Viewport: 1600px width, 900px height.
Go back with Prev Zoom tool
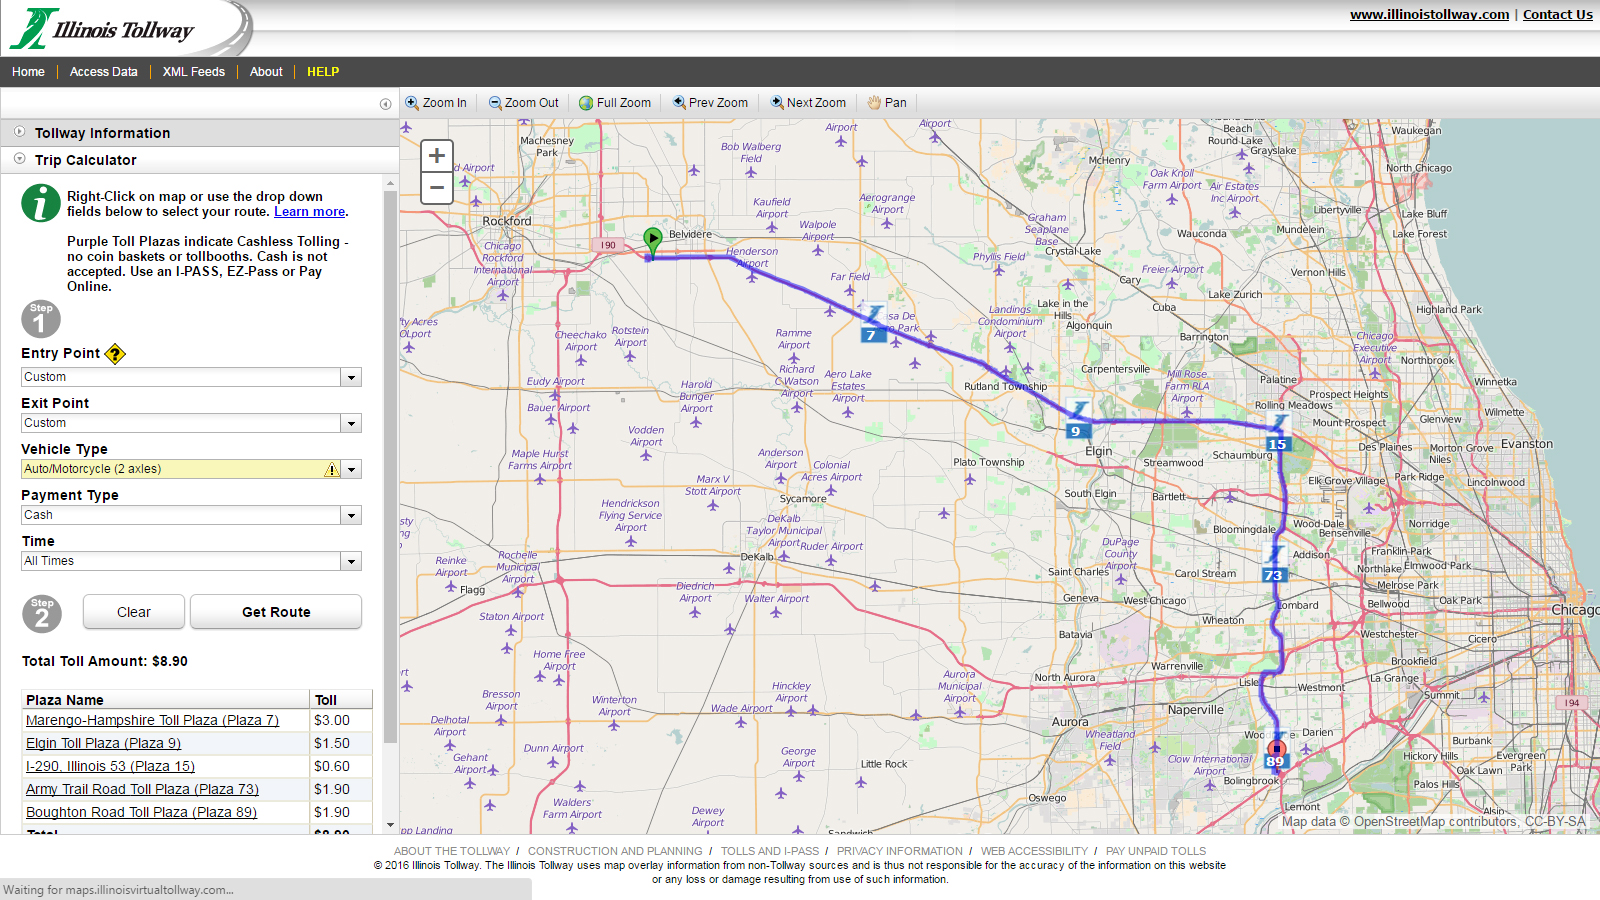[710, 103]
